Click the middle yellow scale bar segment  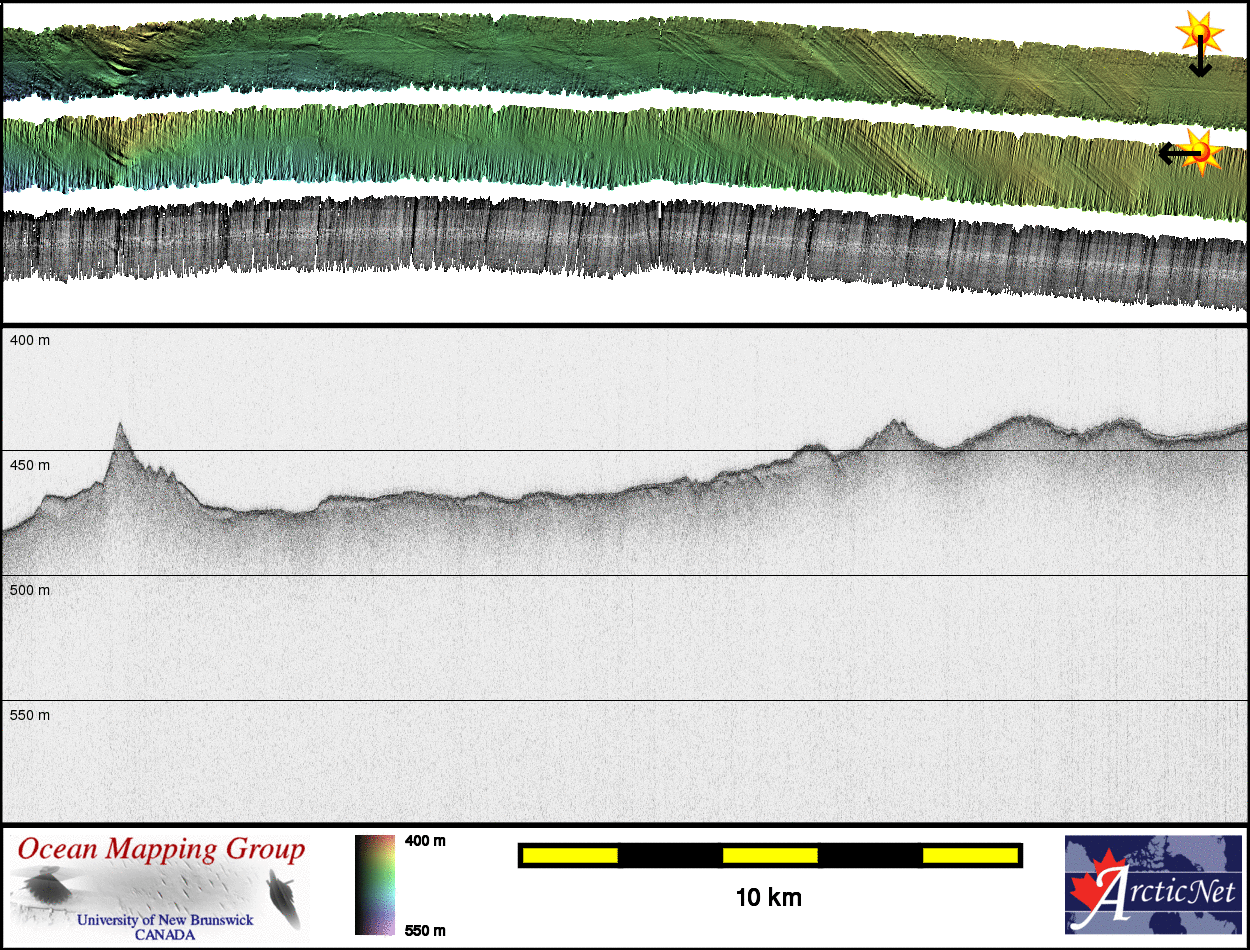tap(770, 855)
